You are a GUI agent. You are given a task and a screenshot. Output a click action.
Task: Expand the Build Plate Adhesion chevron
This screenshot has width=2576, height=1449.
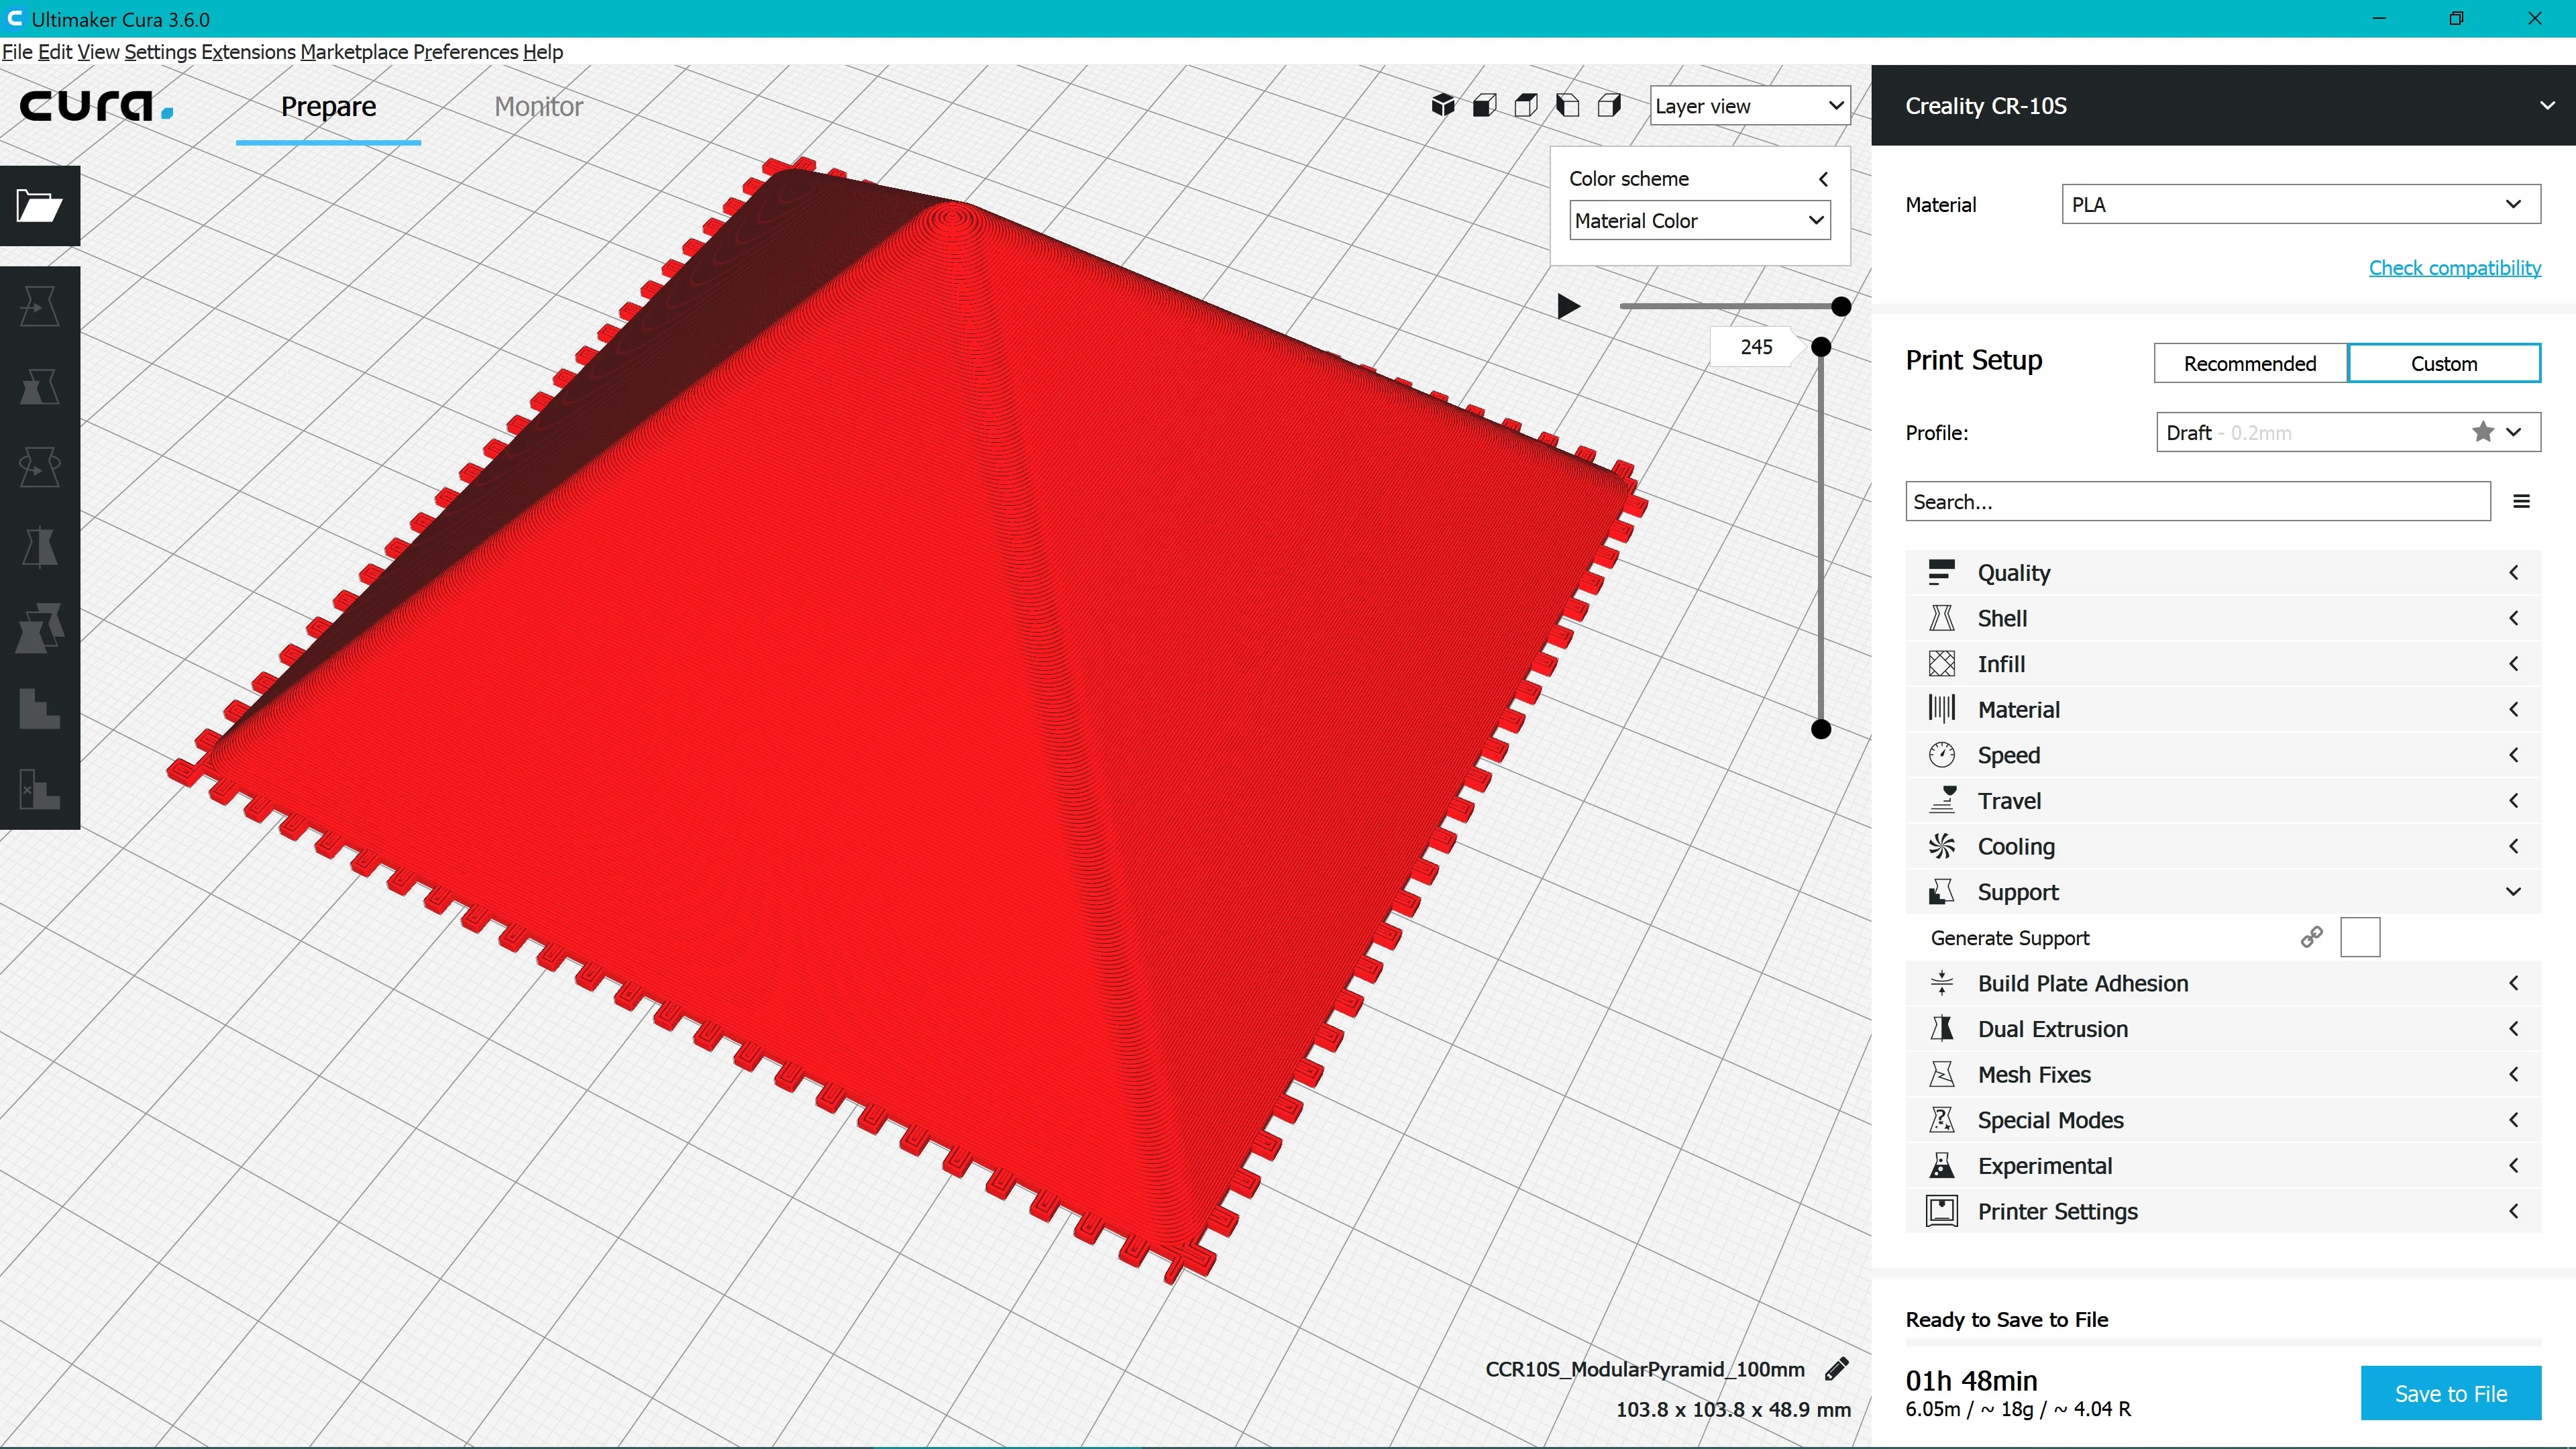click(x=2513, y=983)
